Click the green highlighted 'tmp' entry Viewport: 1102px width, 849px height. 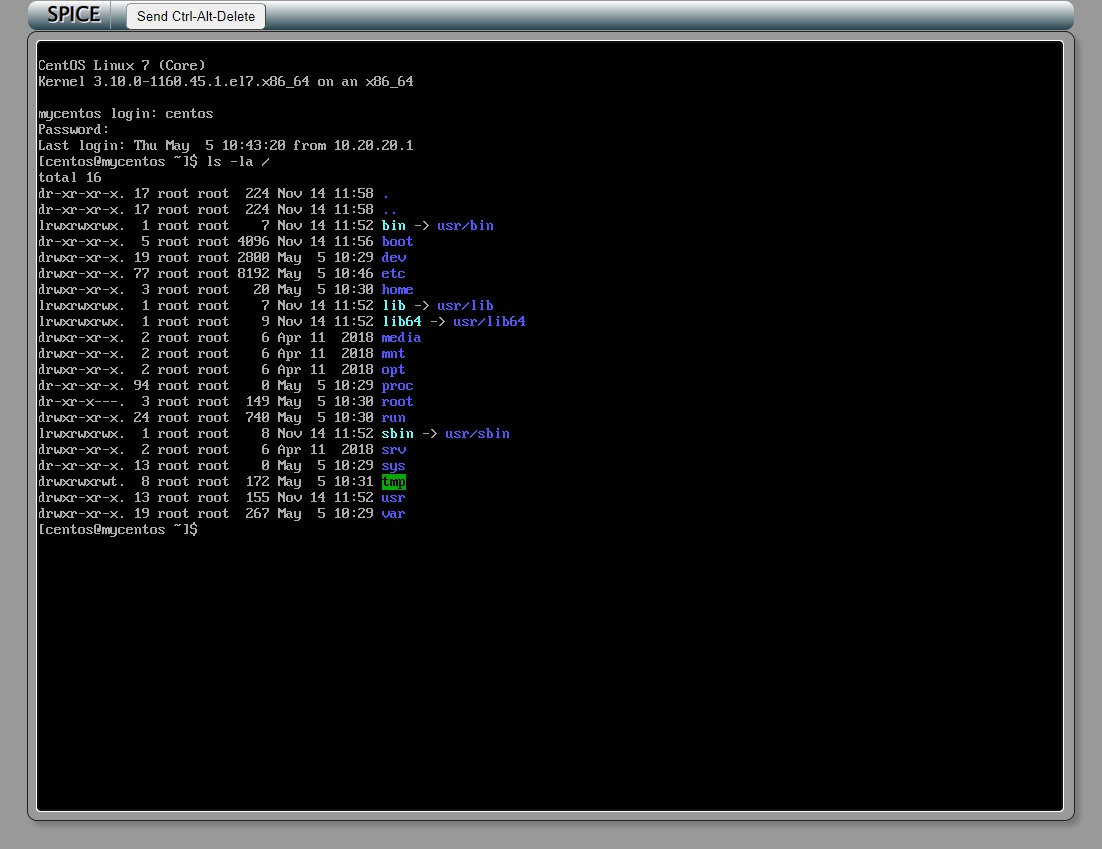tap(394, 481)
